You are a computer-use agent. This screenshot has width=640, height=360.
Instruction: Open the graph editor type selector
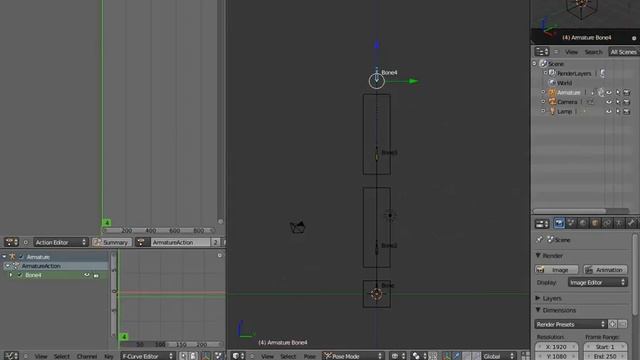click(x=11, y=356)
